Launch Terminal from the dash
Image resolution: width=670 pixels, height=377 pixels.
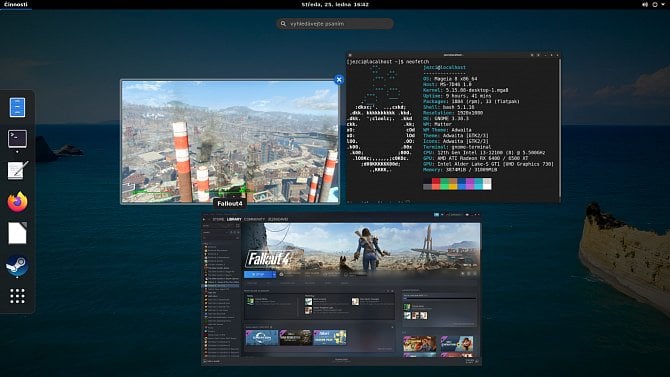[x=17, y=139]
